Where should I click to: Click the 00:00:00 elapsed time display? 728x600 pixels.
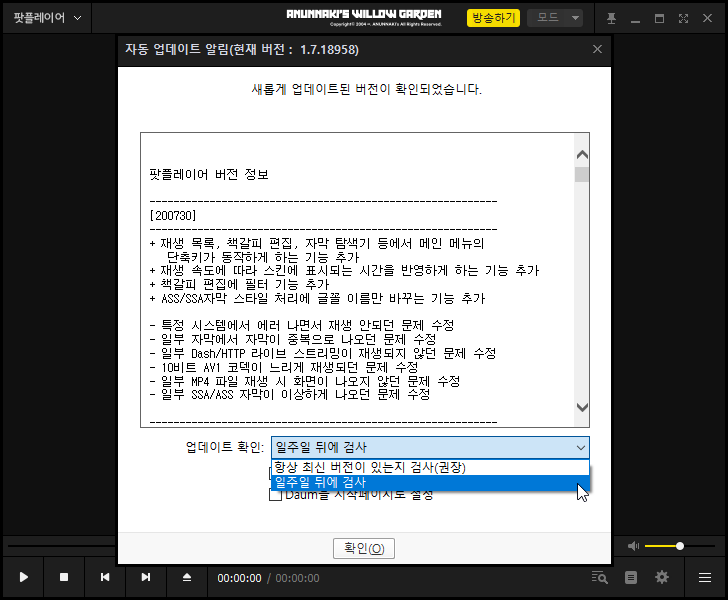pyautogui.click(x=239, y=578)
